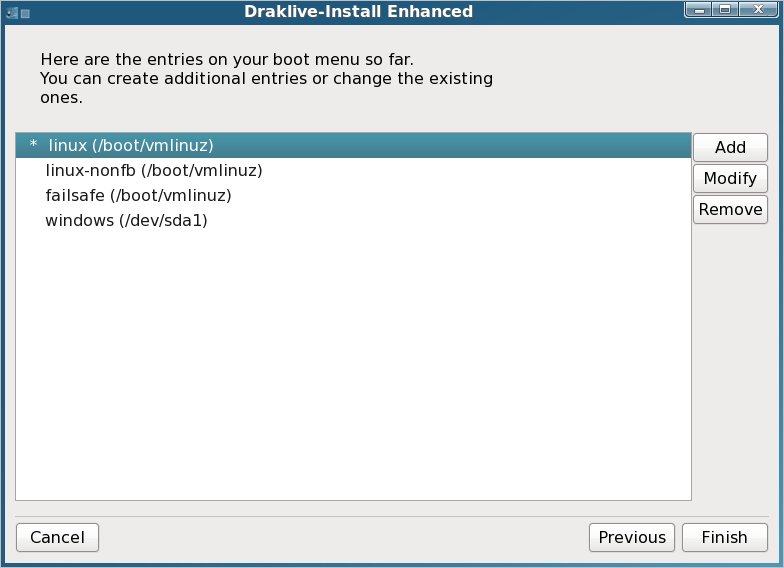The height and width of the screenshot is (568, 784).
Task: Click the separator line above Cancel
Action: tap(392, 516)
